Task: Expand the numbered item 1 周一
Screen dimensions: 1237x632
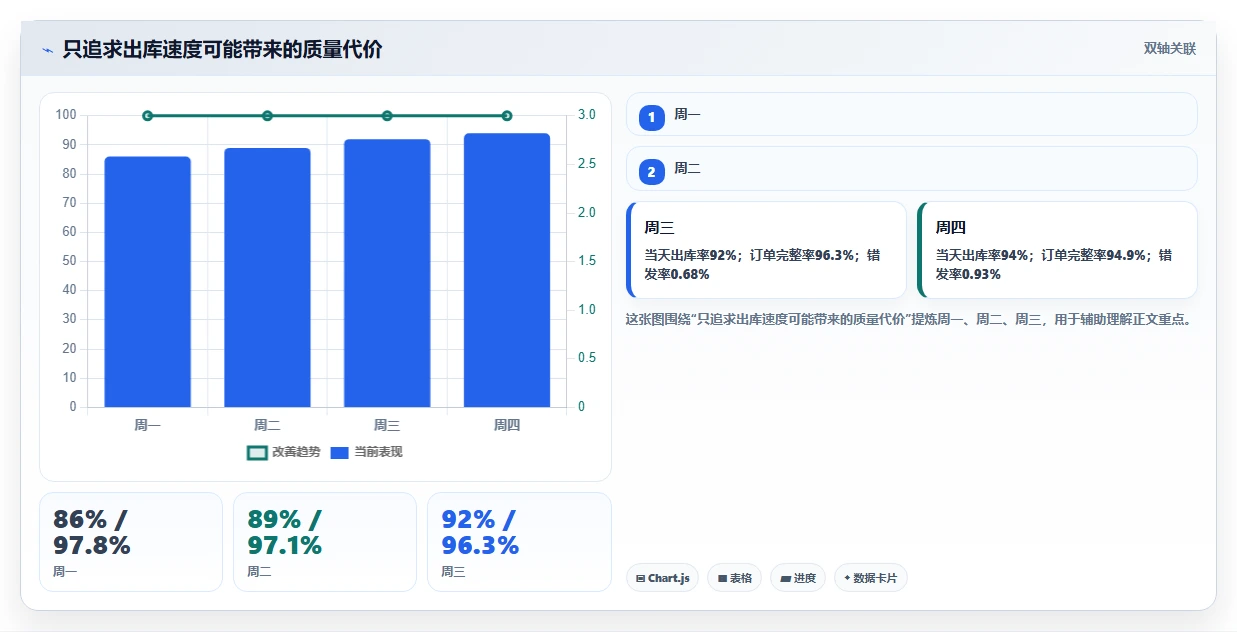Action: tap(911, 114)
